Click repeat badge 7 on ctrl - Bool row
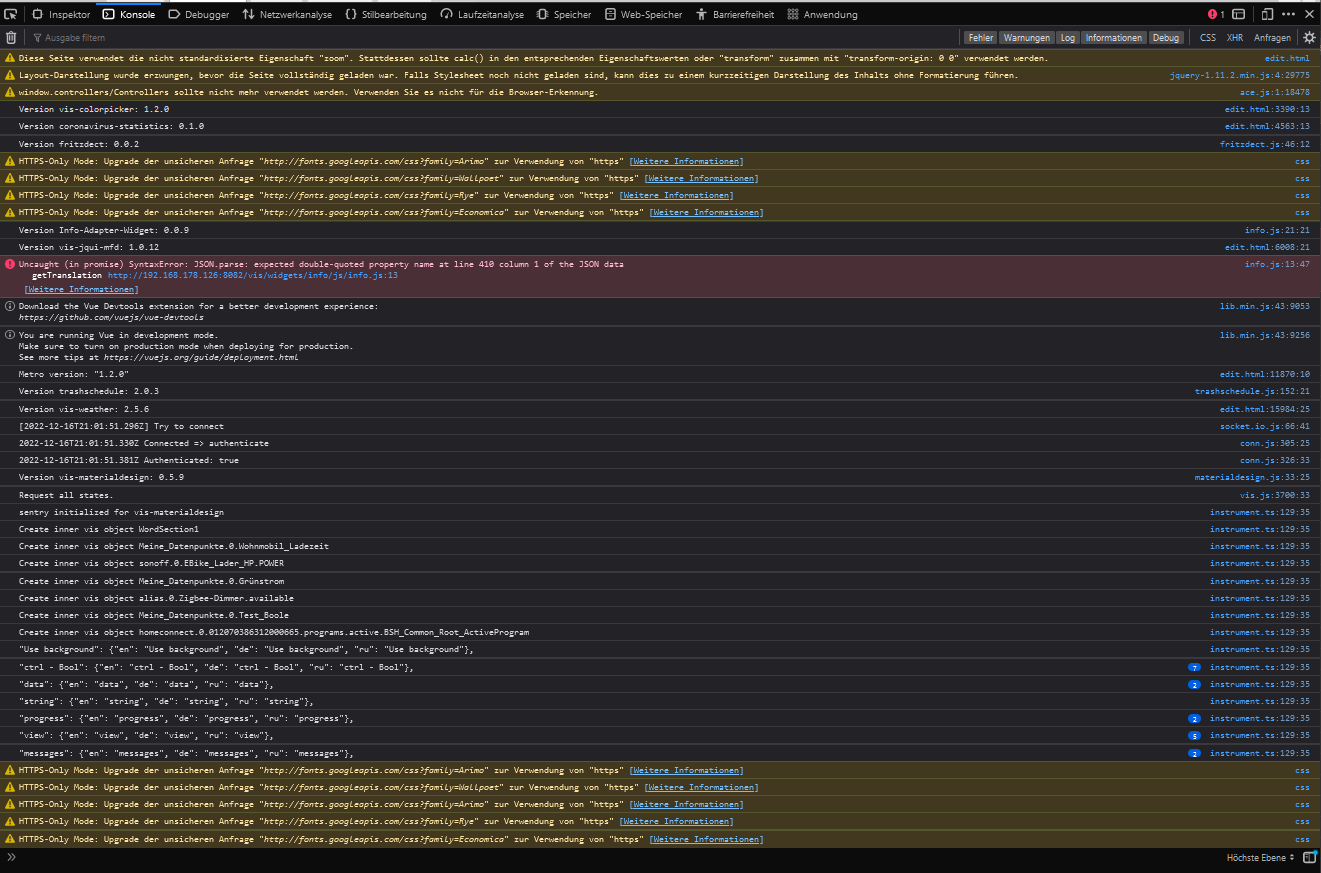The image size is (1321, 873). [x=1194, y=667]
